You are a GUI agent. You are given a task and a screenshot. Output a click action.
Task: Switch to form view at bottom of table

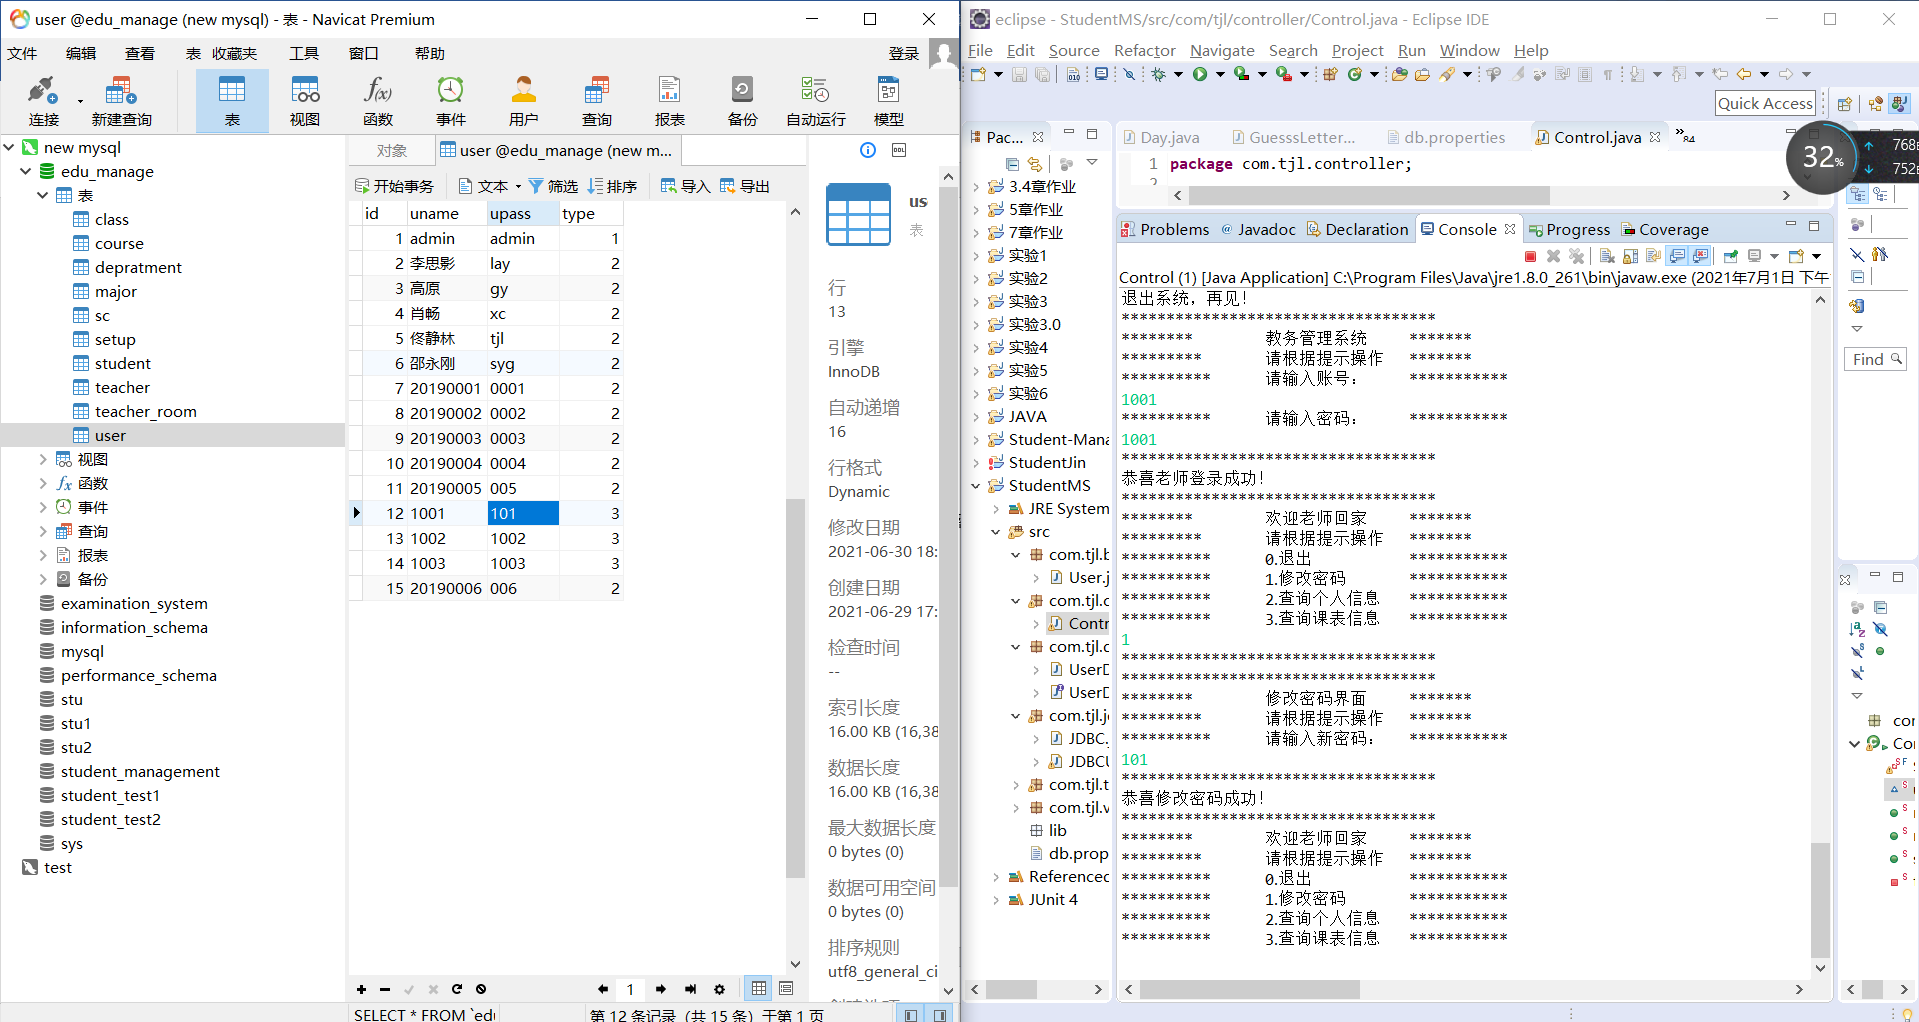(786, 988)
